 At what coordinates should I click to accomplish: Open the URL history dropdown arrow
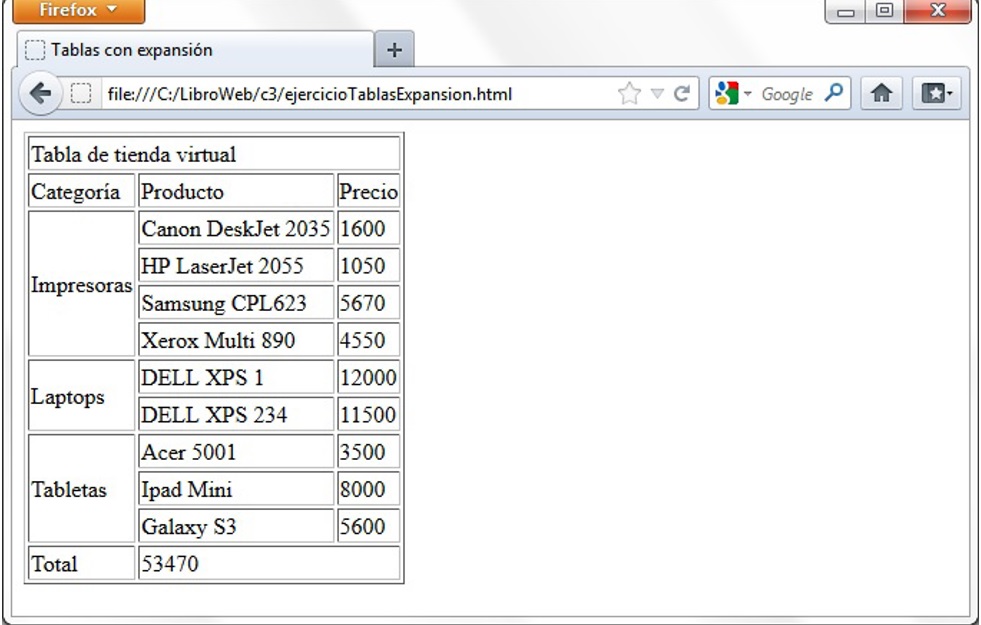657,94
